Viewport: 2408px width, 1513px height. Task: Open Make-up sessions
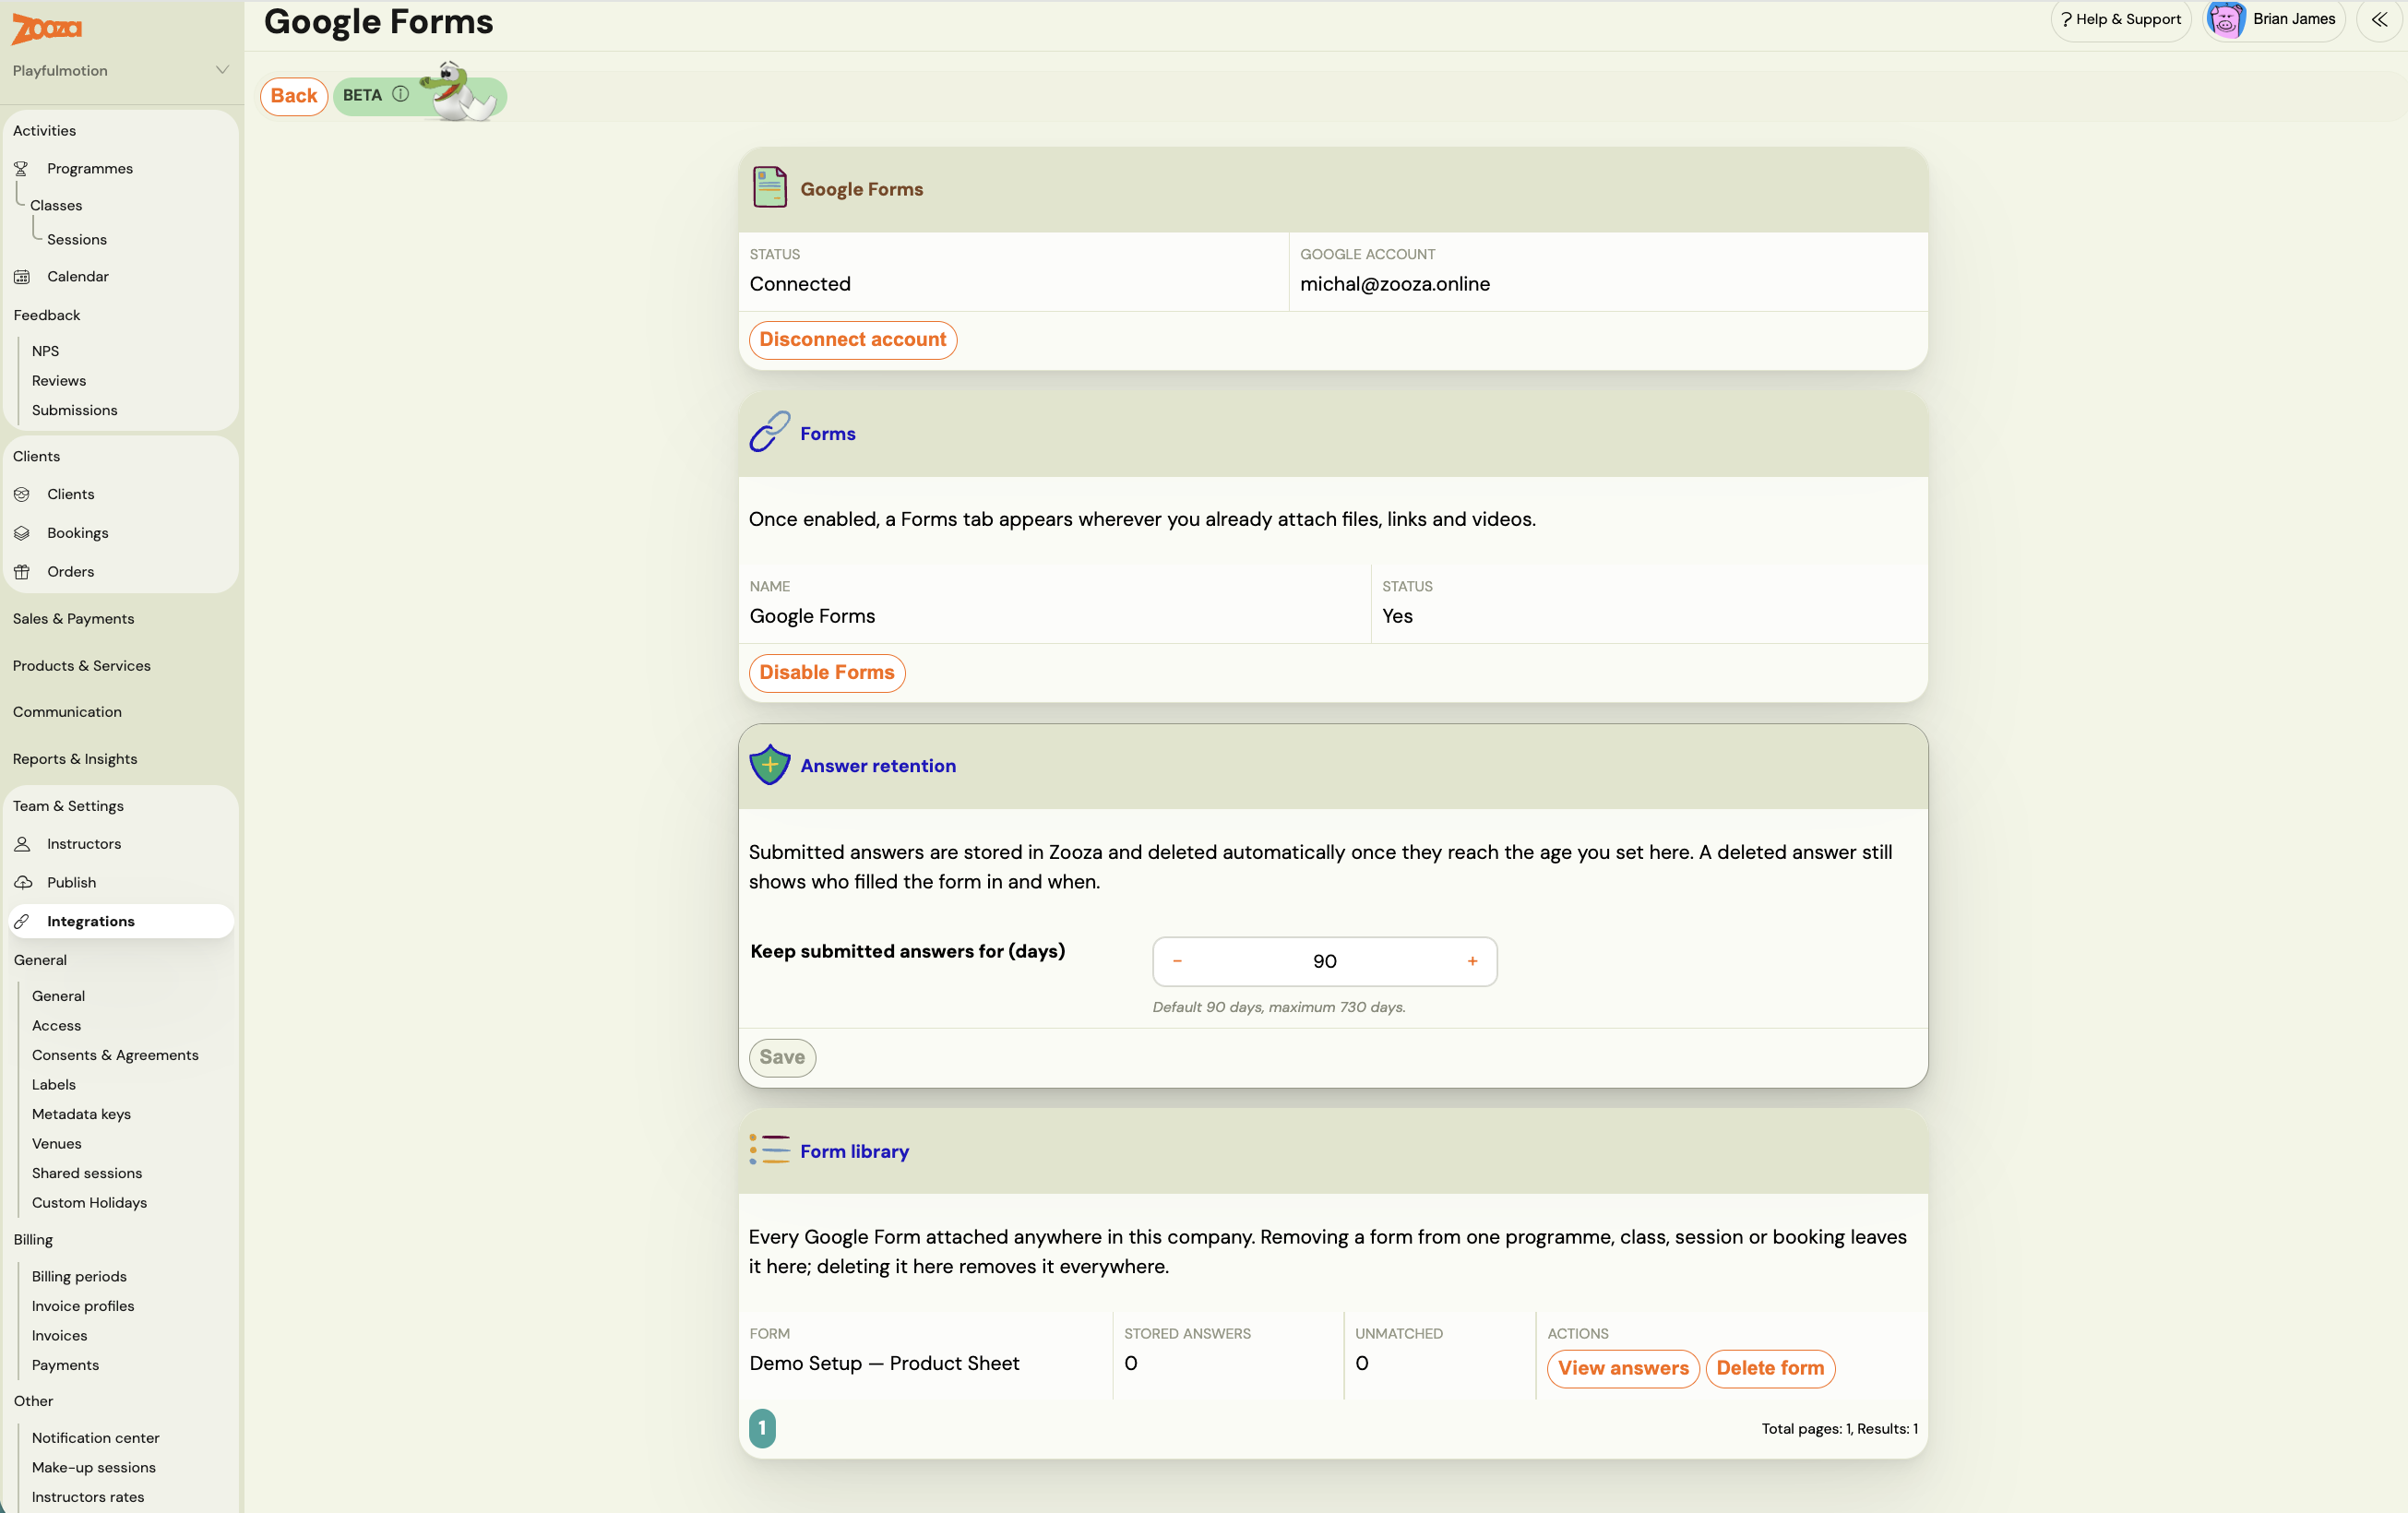[x=94, y=1468]
